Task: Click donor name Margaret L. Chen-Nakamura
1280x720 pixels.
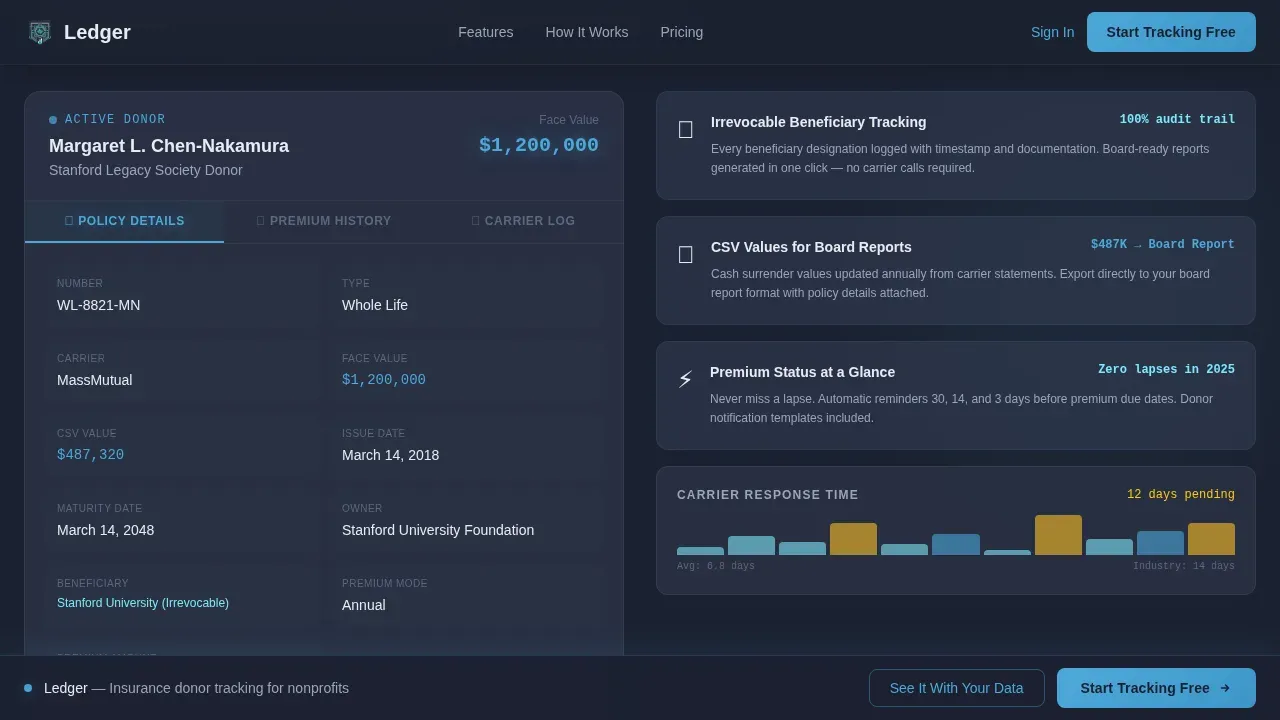Action: (169, 146)
